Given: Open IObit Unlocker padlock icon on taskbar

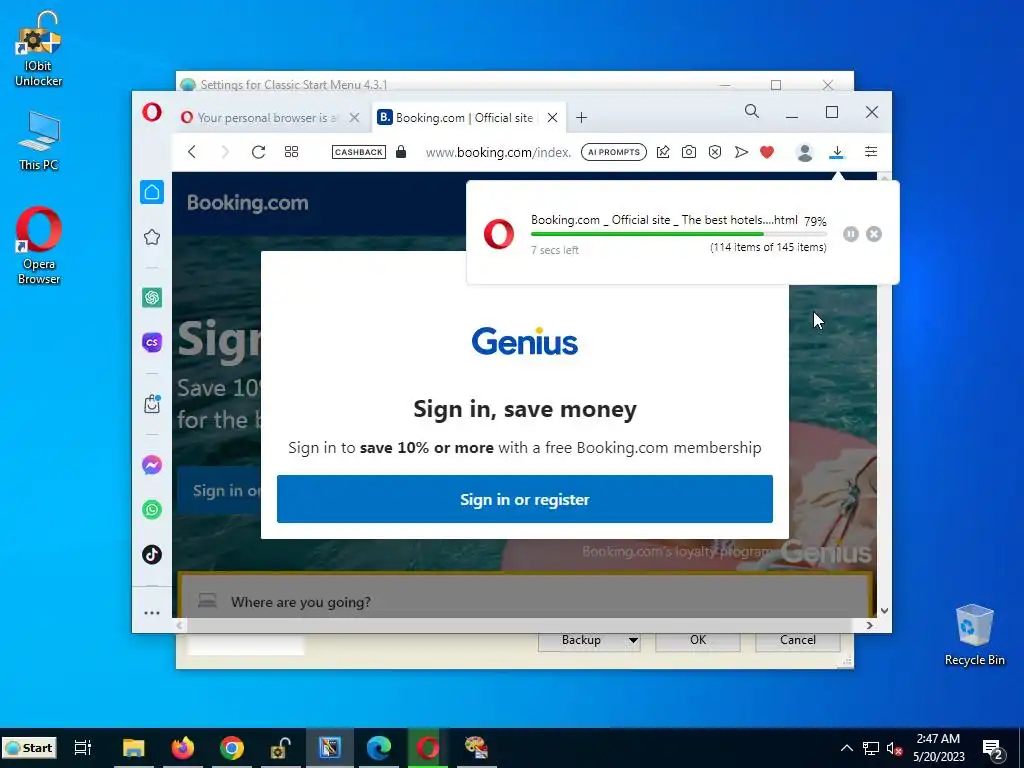Looking at the screenshot, I should [x=281, y=748].
